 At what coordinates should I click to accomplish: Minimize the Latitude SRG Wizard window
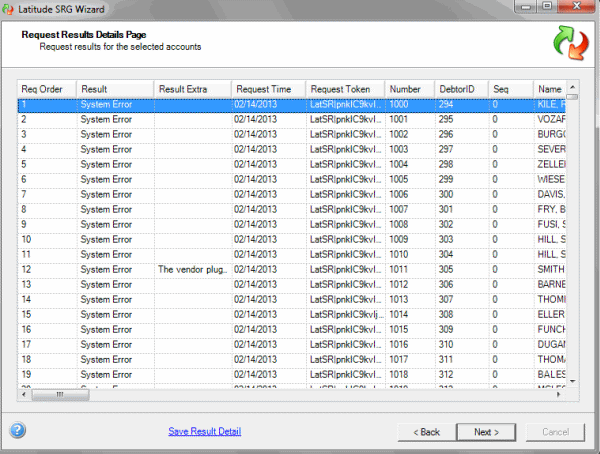point(526,7)
